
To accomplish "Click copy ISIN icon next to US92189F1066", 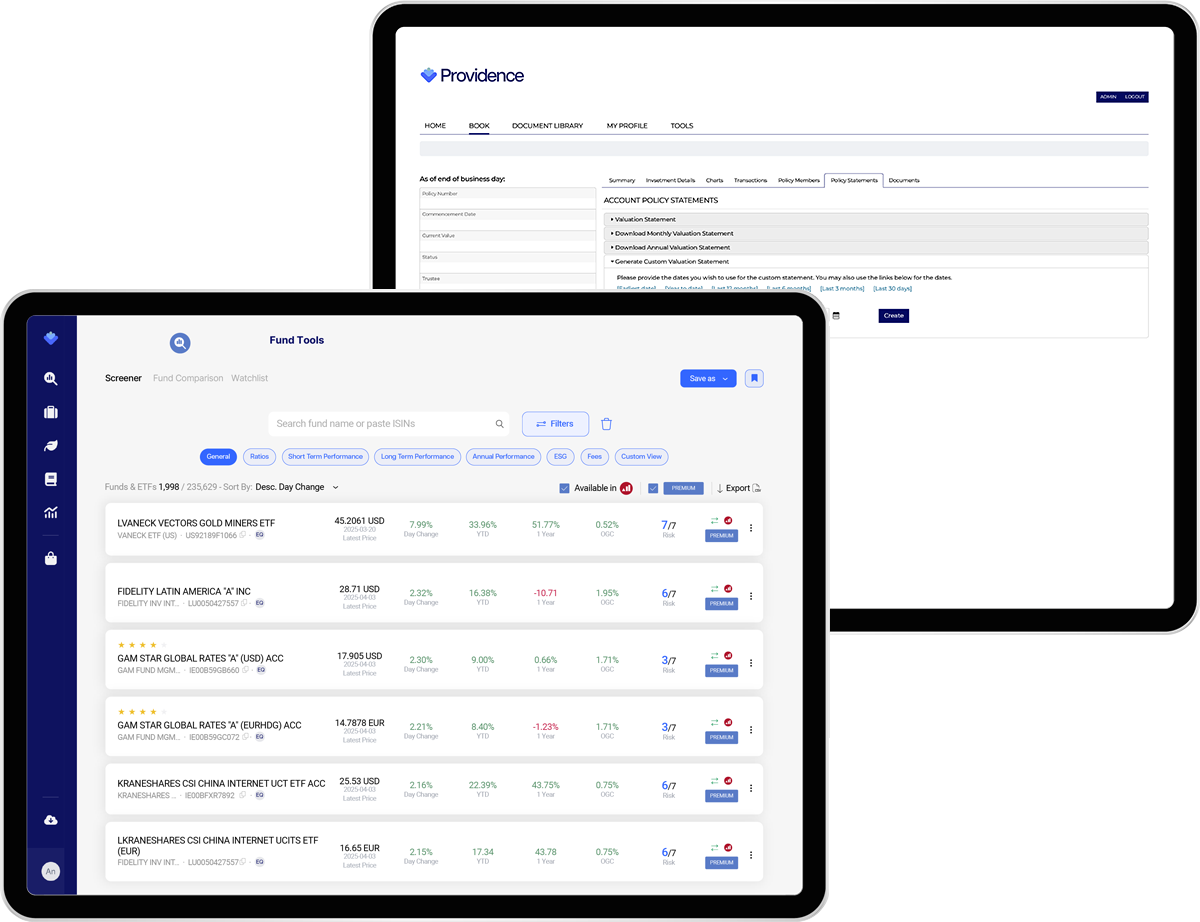I will pyautogui.click(x=243, y=535).
